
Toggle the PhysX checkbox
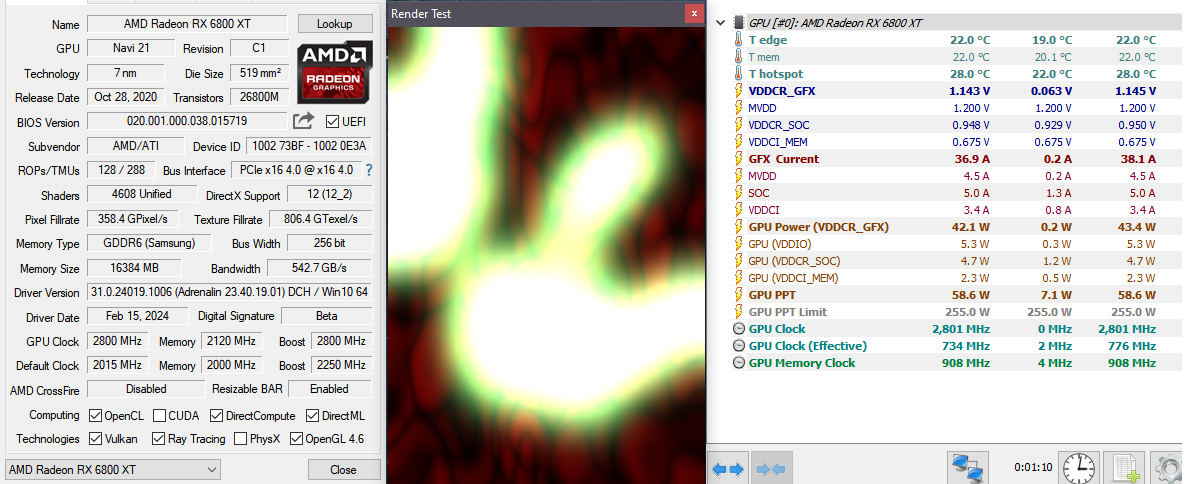(240, 439)
